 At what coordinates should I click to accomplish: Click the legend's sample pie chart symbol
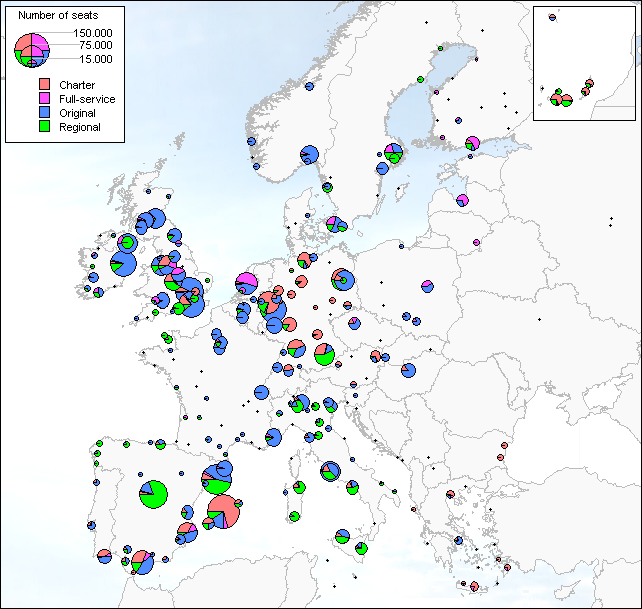(31, 48)
